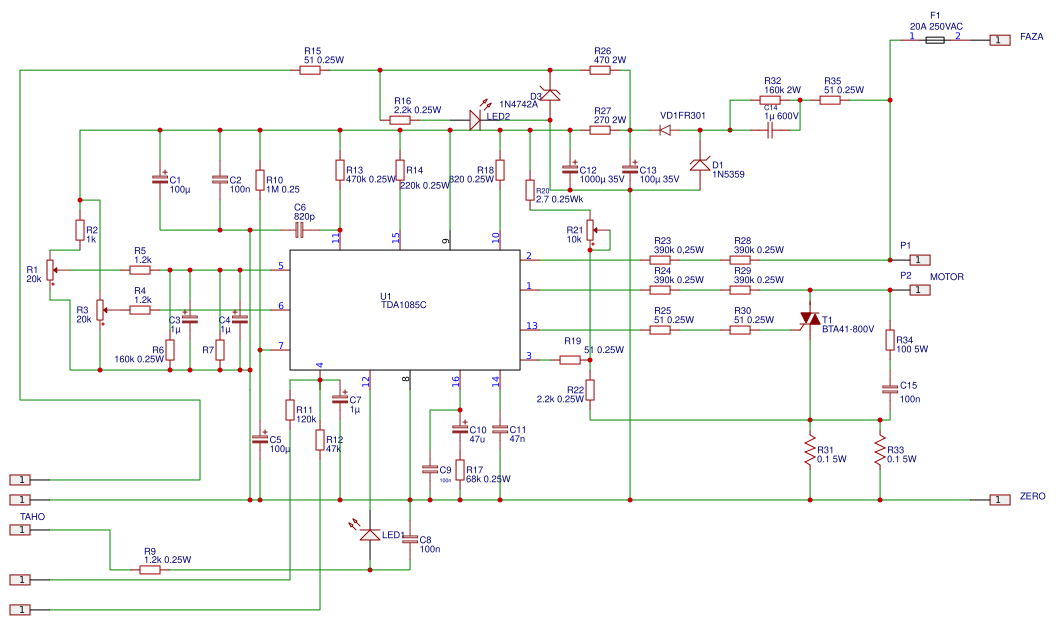This screenshot has width=1056, height=625.
Task: Select the FAZA connector terminal
Action: [999, 40]
